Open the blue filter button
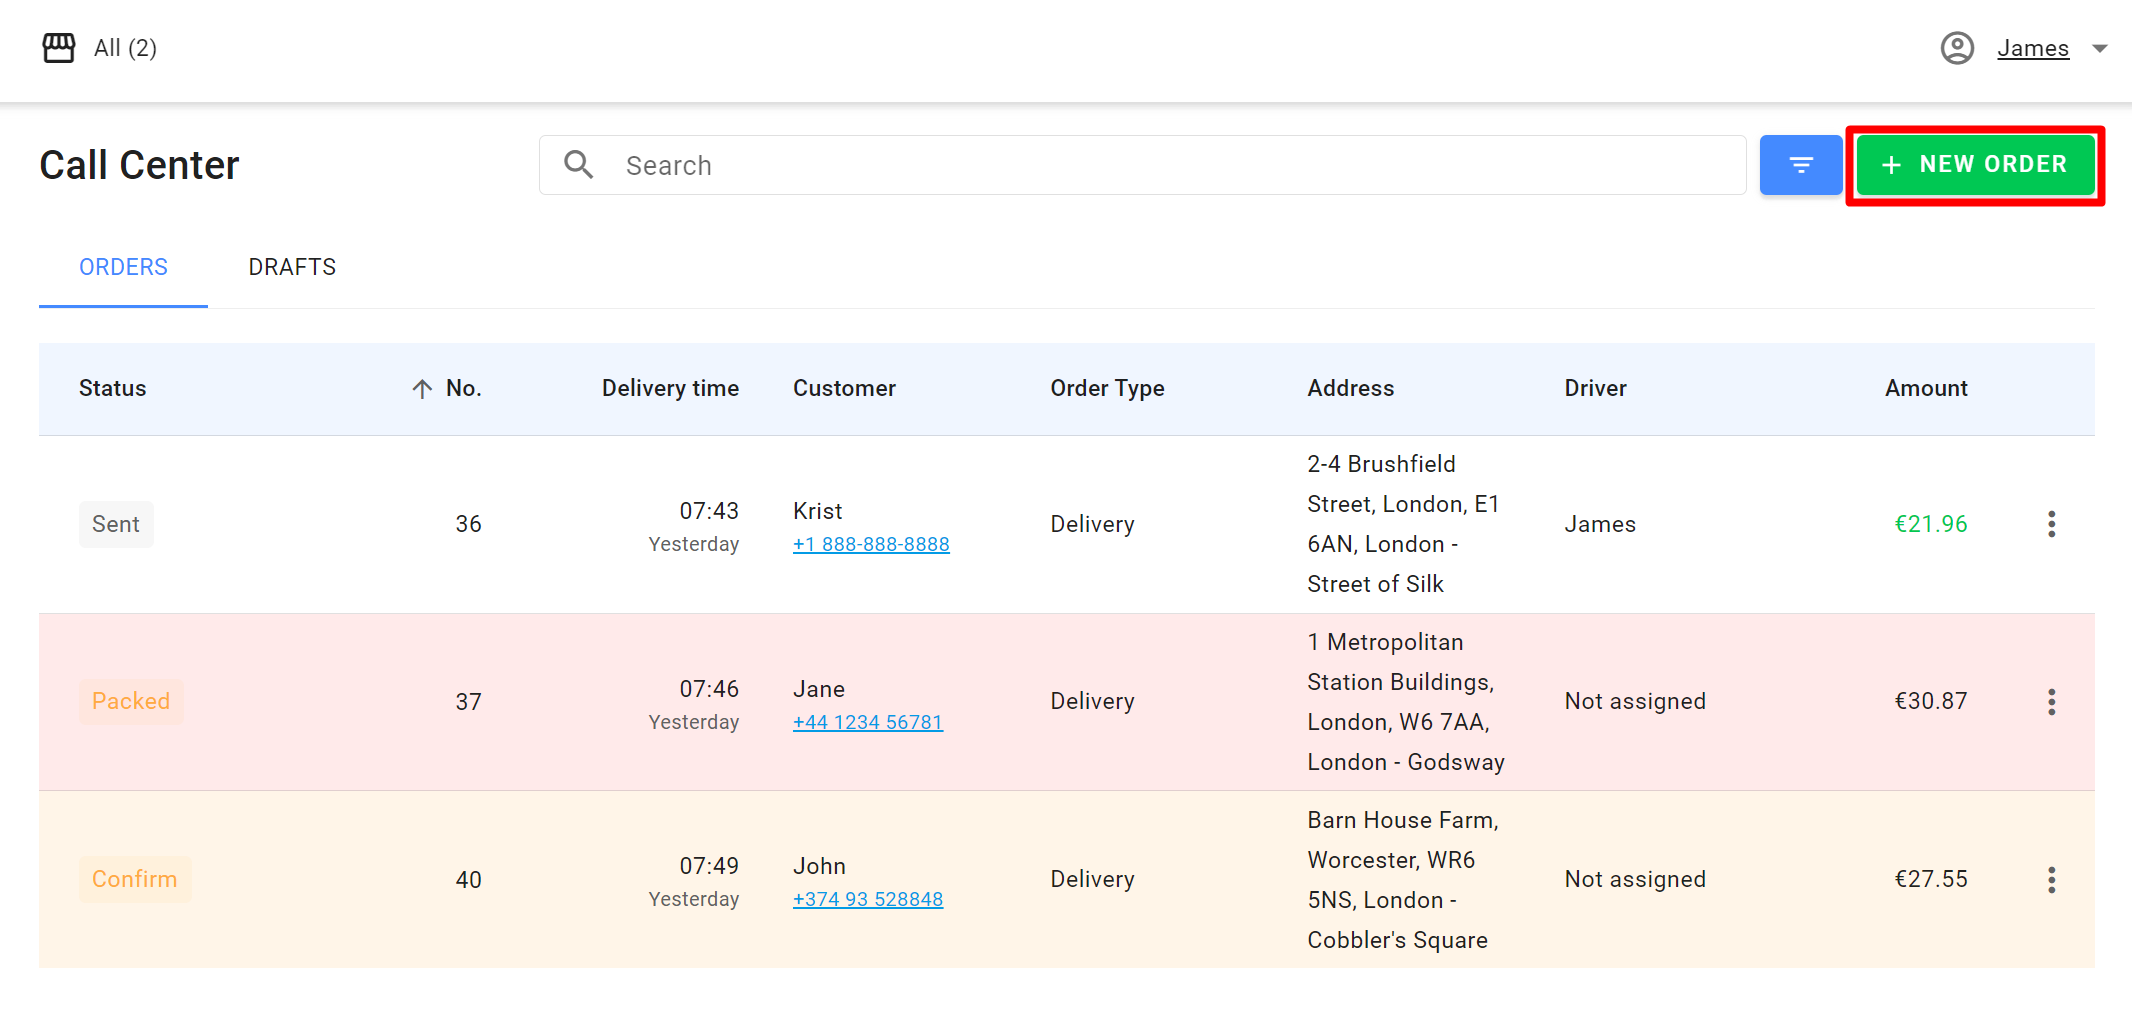Image resolution: width=2132 pixels, height=1009 pixels. (x=1801, y=165)
